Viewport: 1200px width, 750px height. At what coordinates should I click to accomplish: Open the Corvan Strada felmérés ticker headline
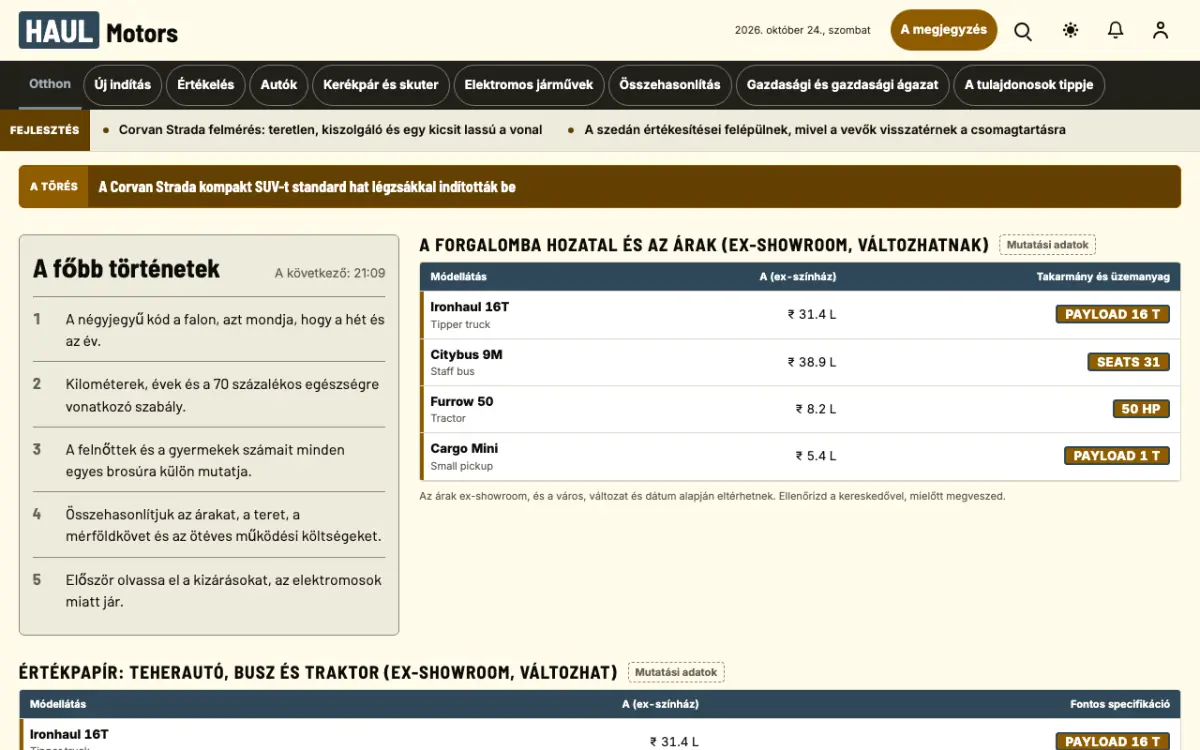pos(331,130)
